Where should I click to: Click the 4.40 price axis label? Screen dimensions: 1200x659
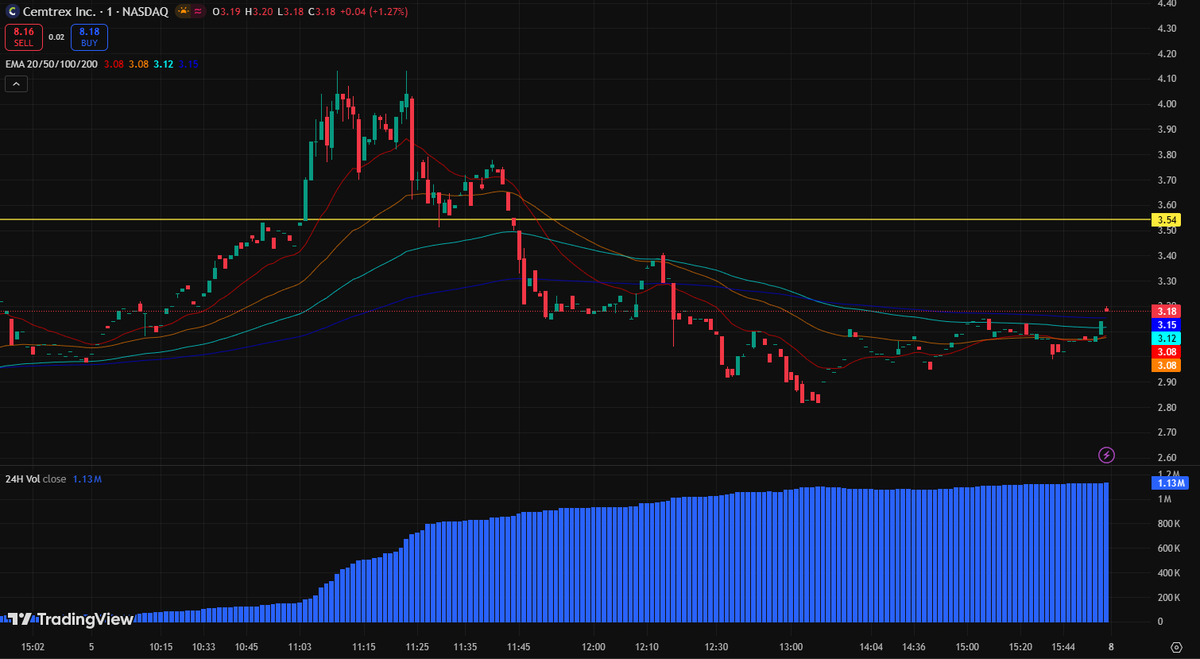[x=1166, y=4]
